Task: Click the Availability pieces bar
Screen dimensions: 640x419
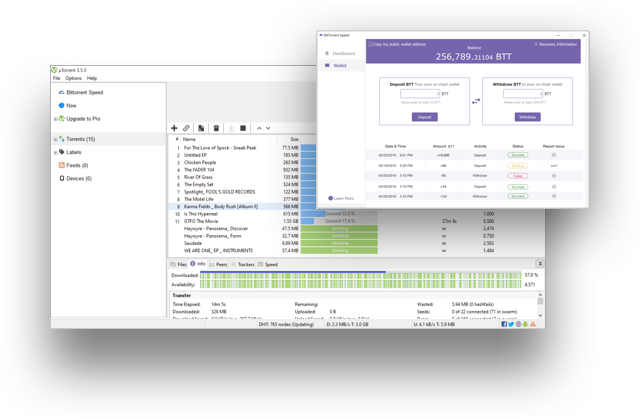Action: 361,284
